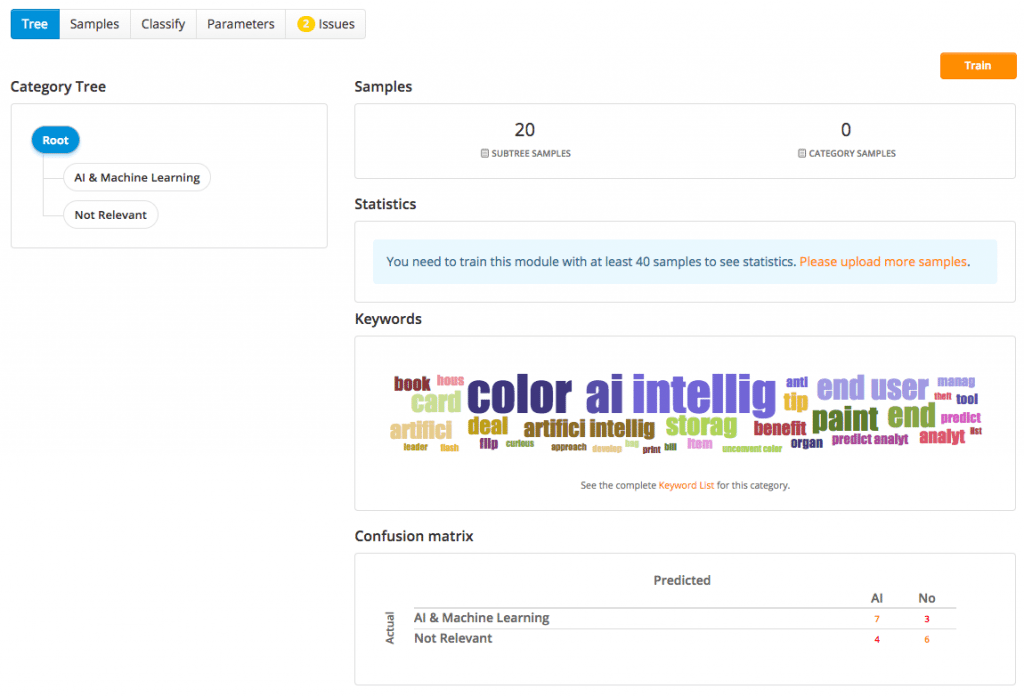Follow the 'Please upload more samples' link
This screenshot has width=1024, height=697.
click(883, 262)
